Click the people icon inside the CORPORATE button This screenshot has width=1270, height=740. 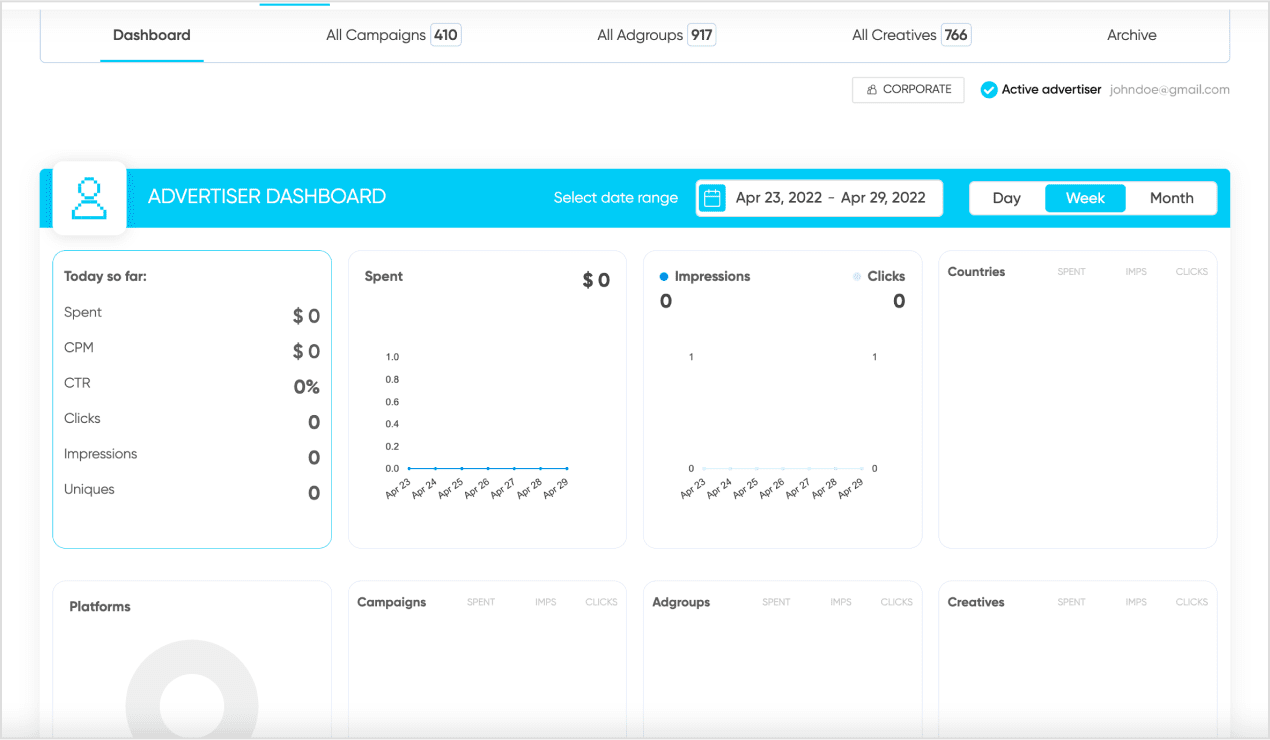click(873, 89)
